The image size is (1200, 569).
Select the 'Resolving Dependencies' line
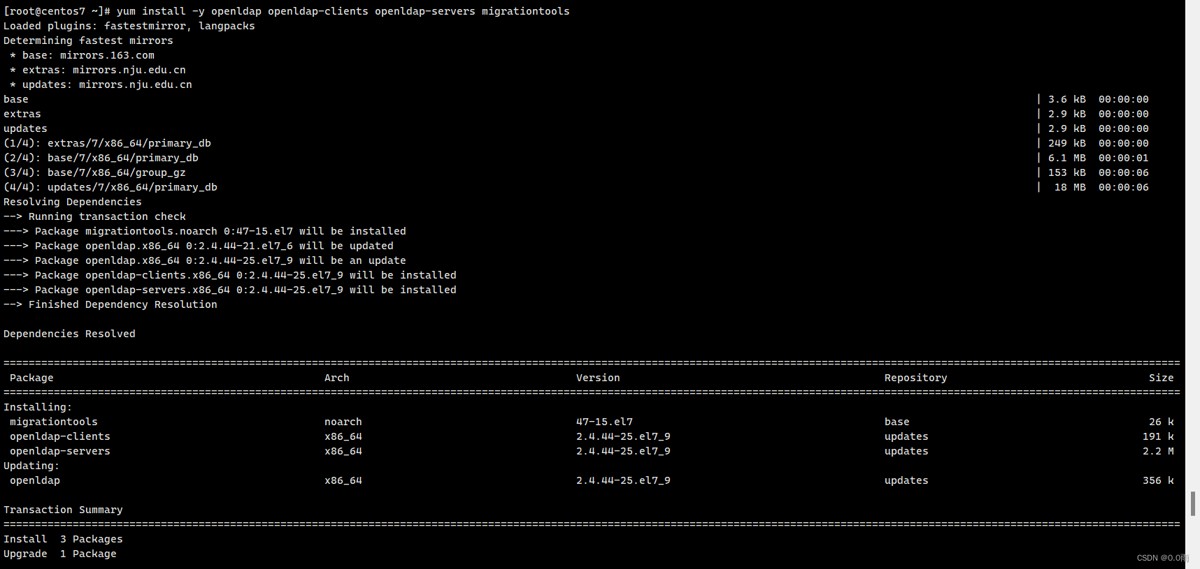(x=73, y=202)
